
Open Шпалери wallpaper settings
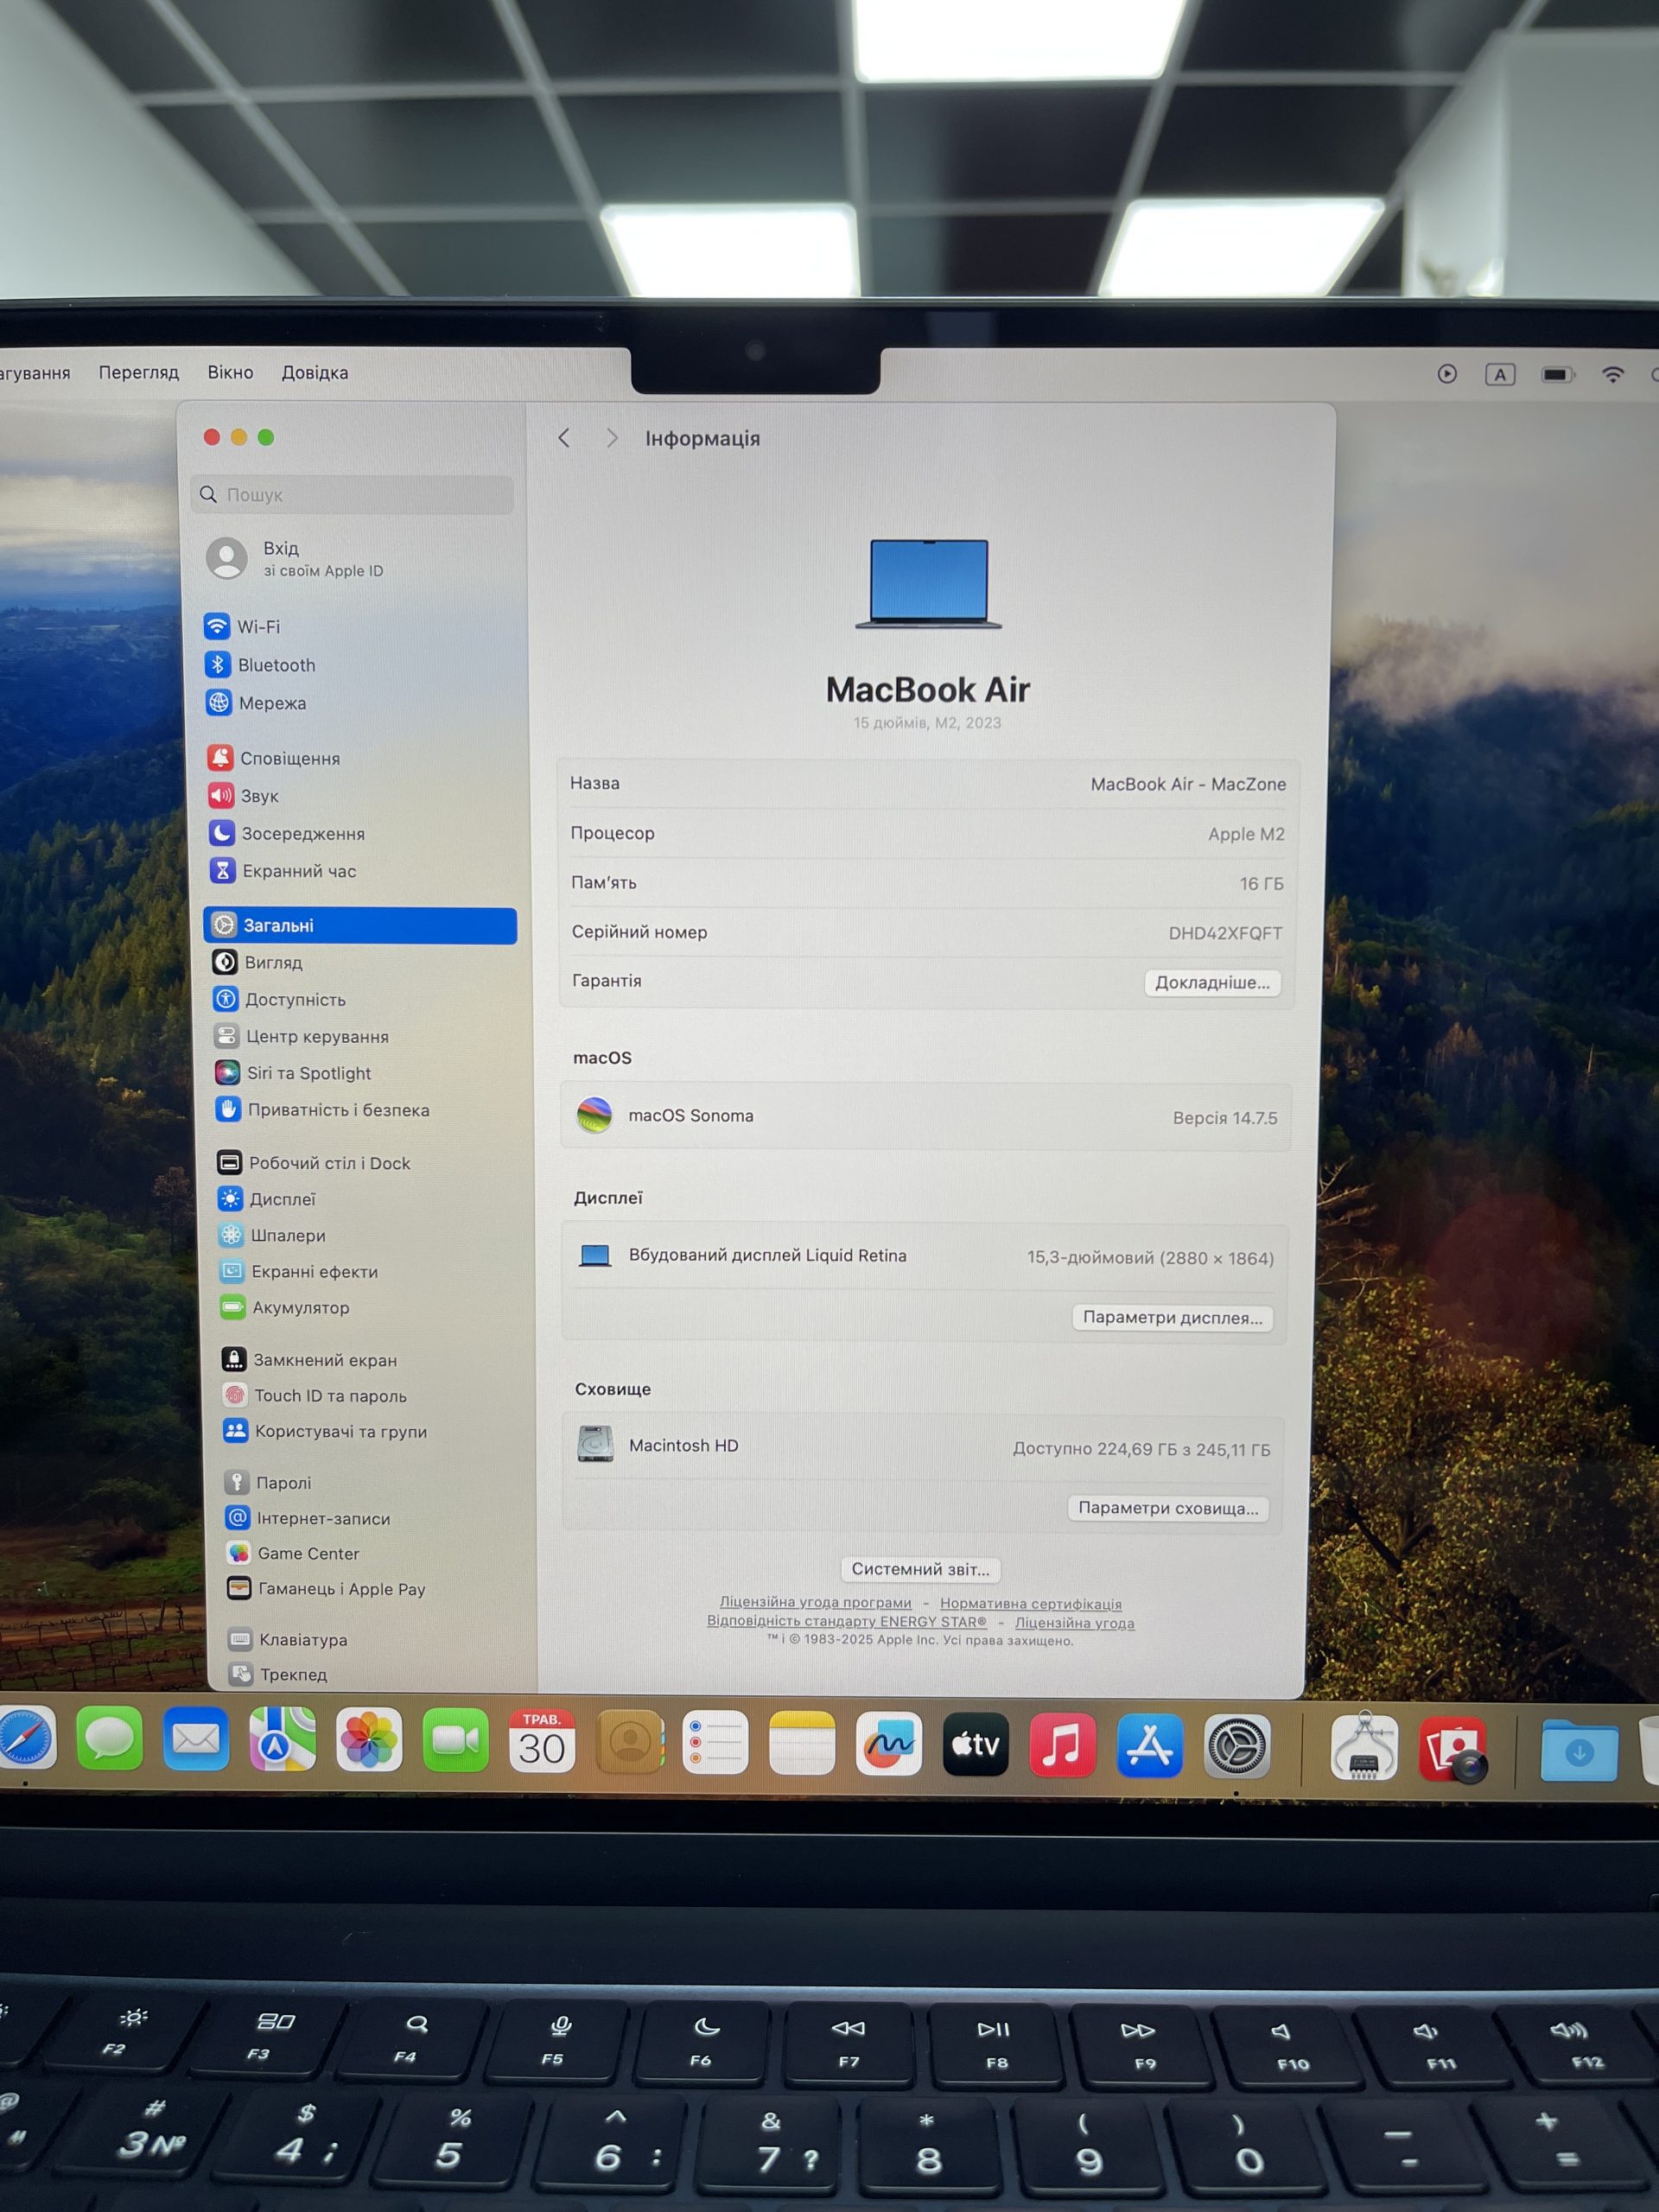coord(273,1235)
